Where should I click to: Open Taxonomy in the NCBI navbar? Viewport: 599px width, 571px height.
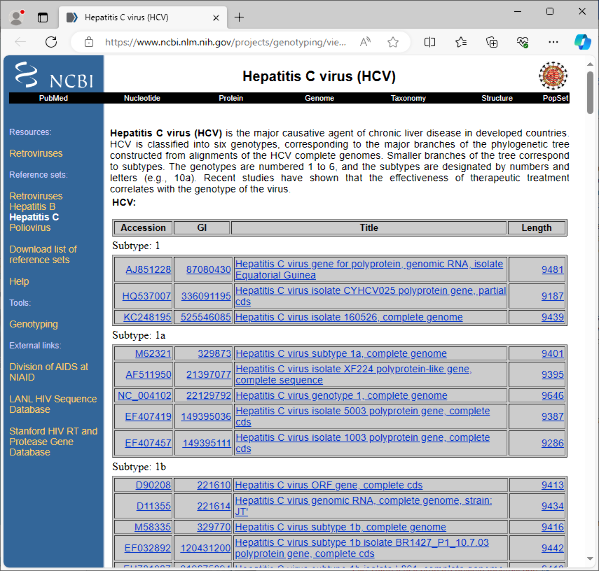(x=408, y=98)
